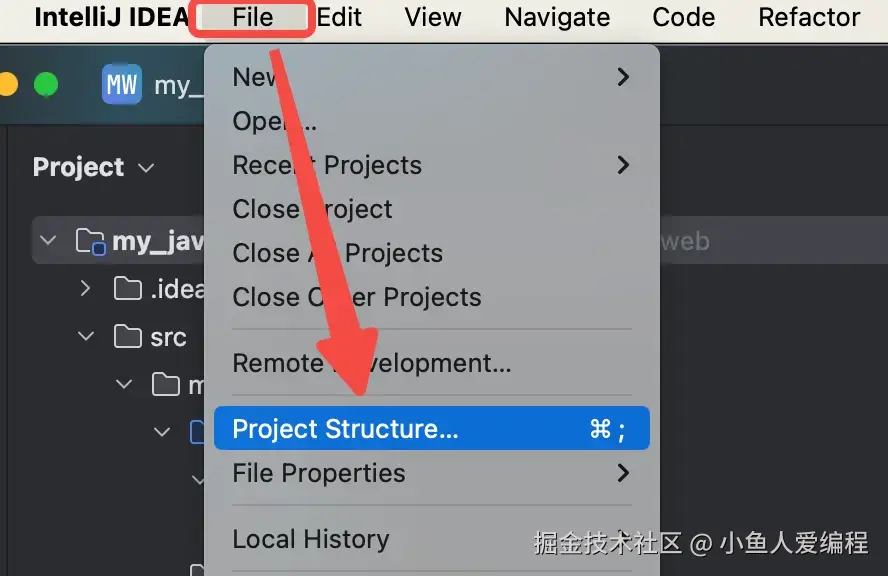Click the src folder icon

coord(128,337)
